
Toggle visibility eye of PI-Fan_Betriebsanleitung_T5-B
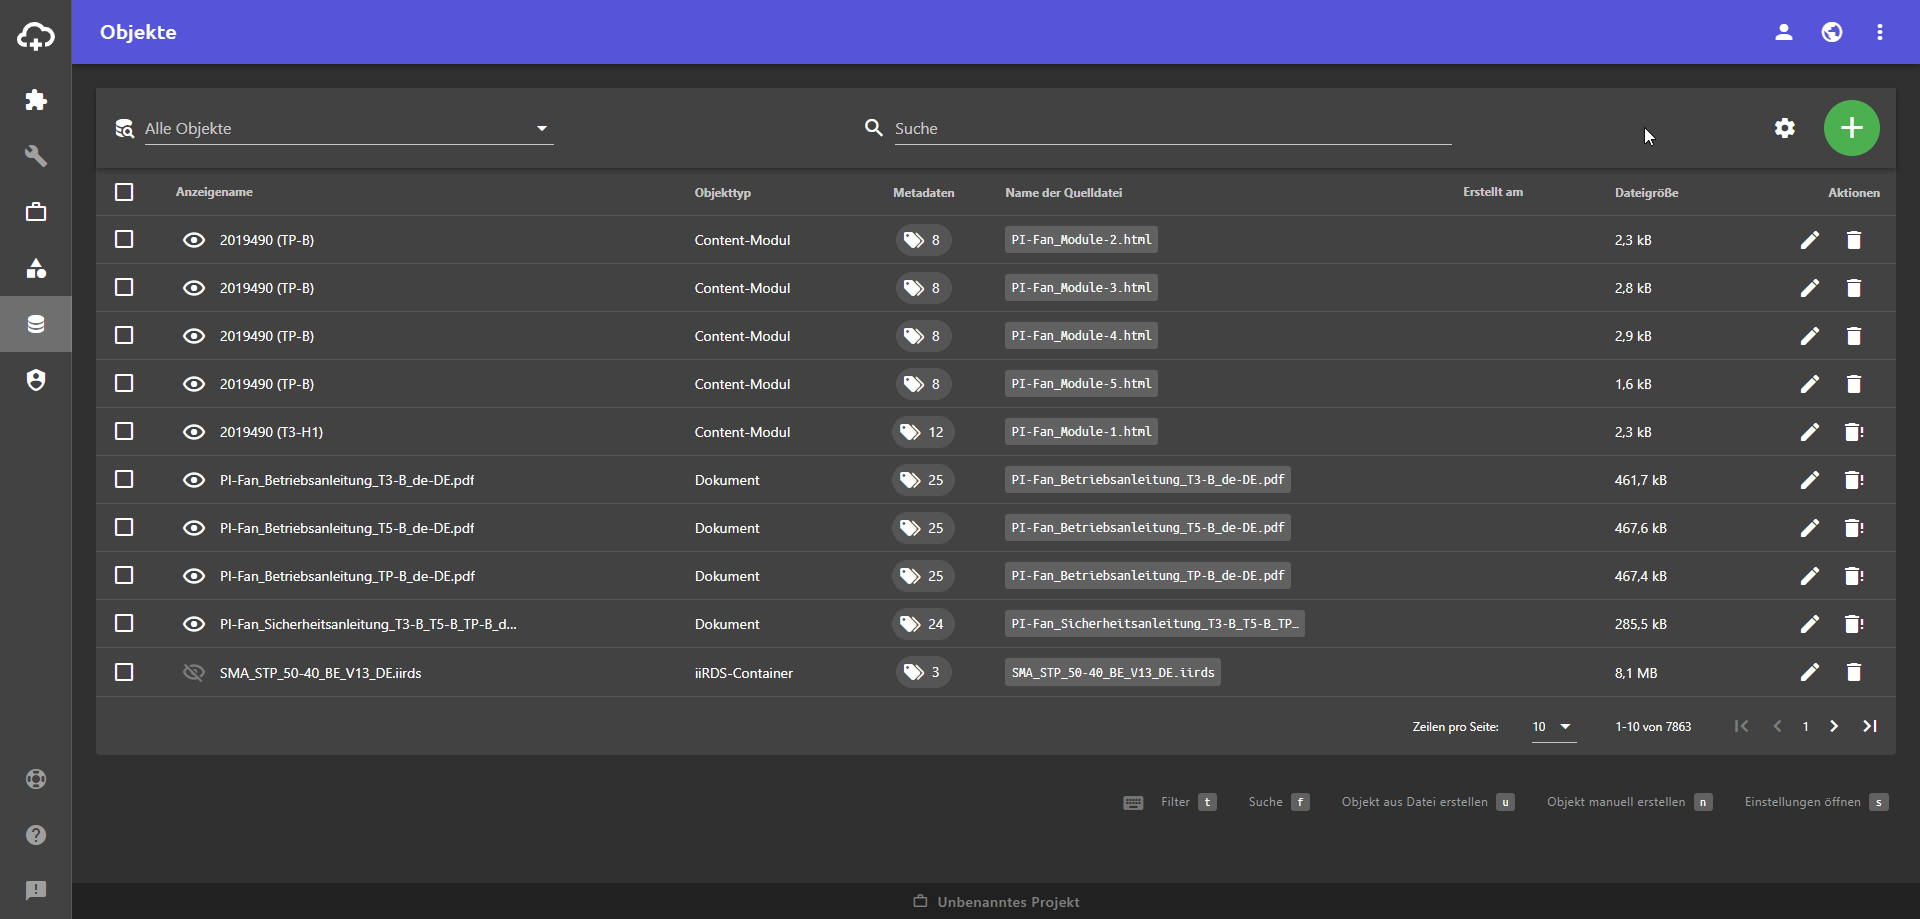pyautogui.click(x=194, y=528)
